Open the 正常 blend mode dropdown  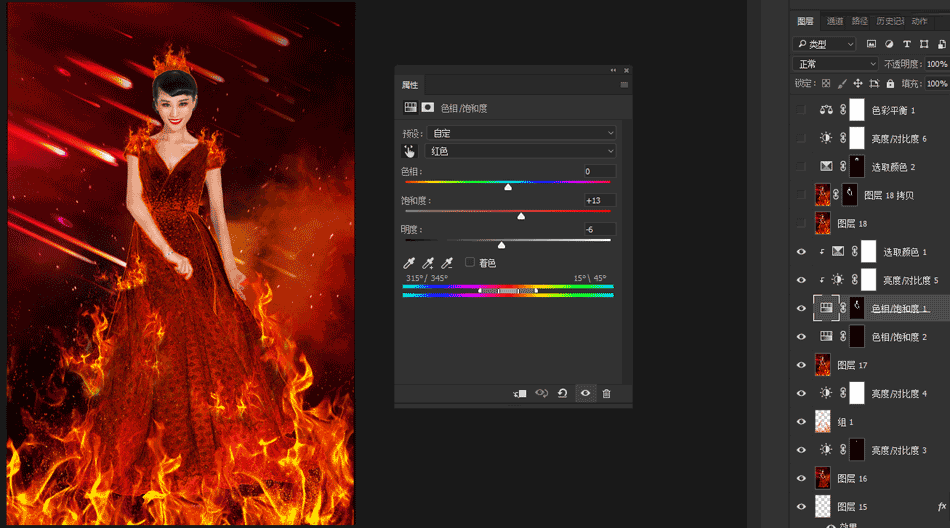tap(835, 64)
